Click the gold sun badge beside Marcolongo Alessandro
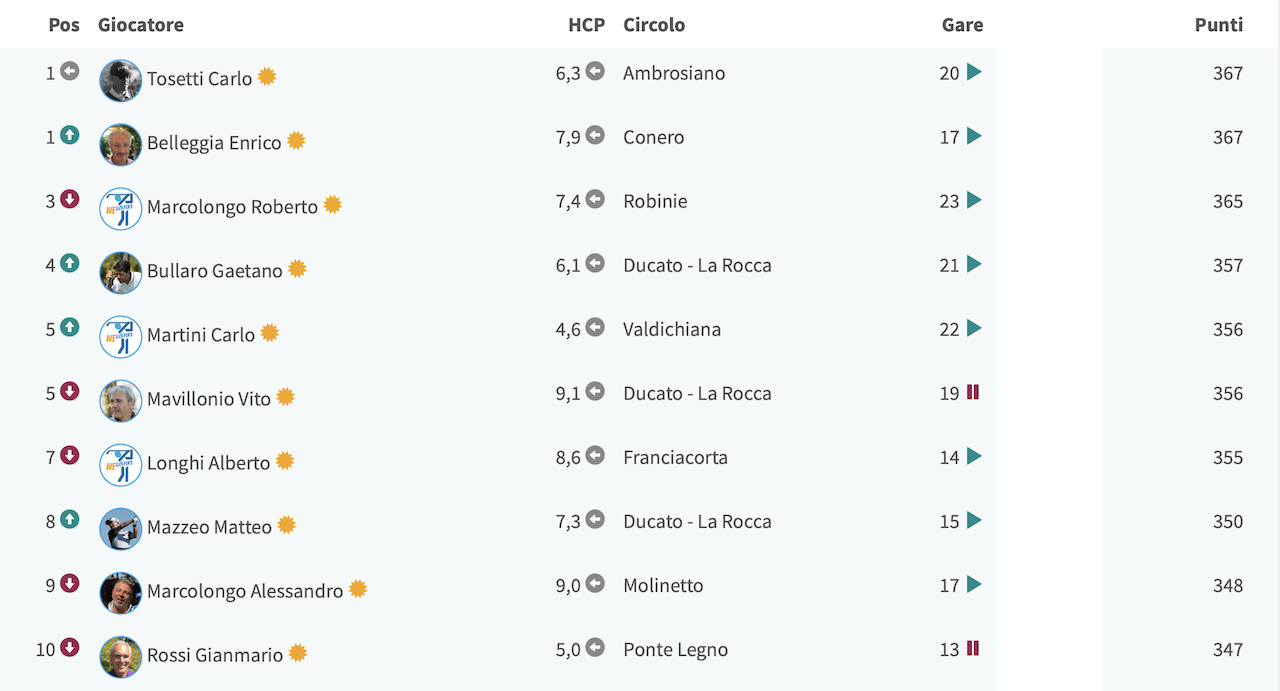The image size is (1280, 691). (358, 589)
